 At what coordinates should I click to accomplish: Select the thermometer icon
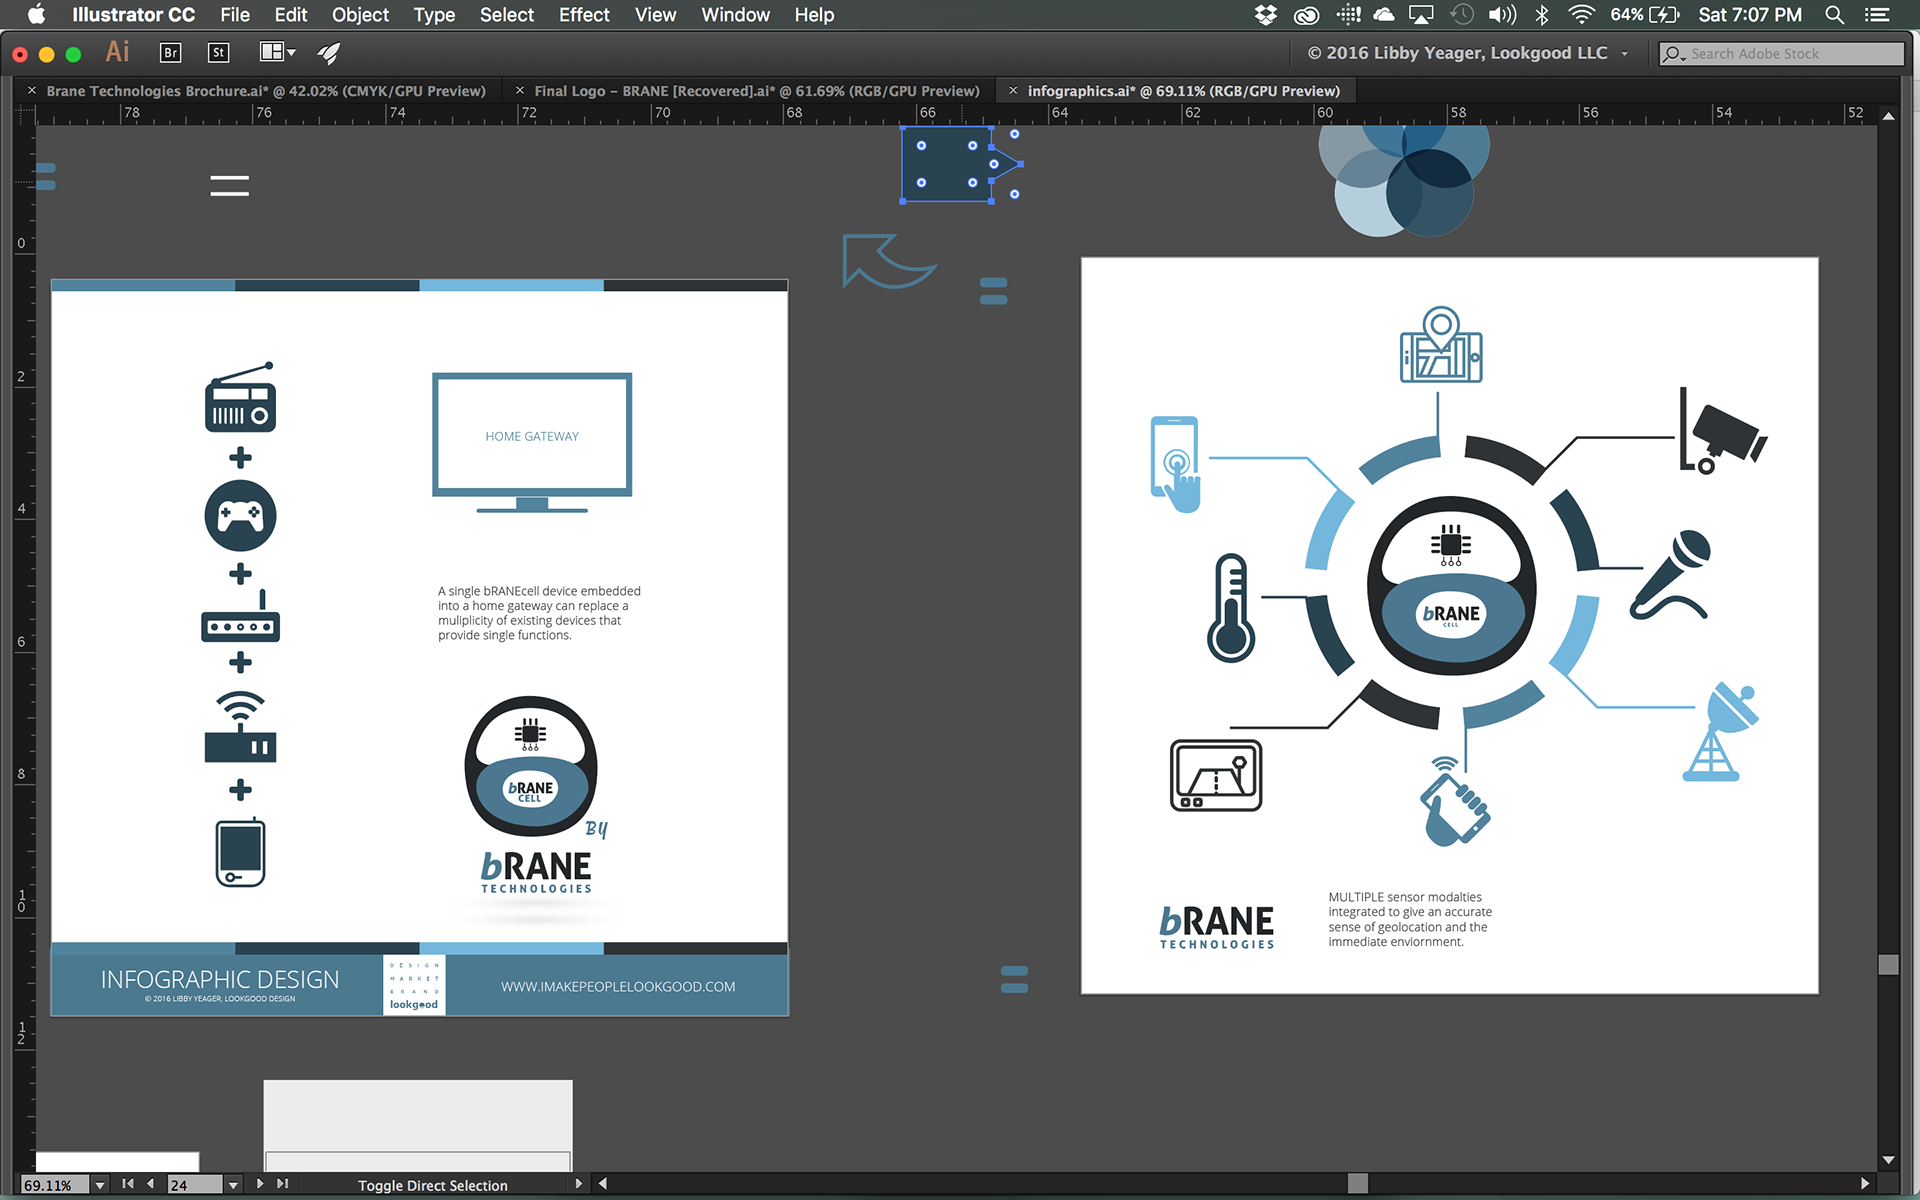[1230, 608]
